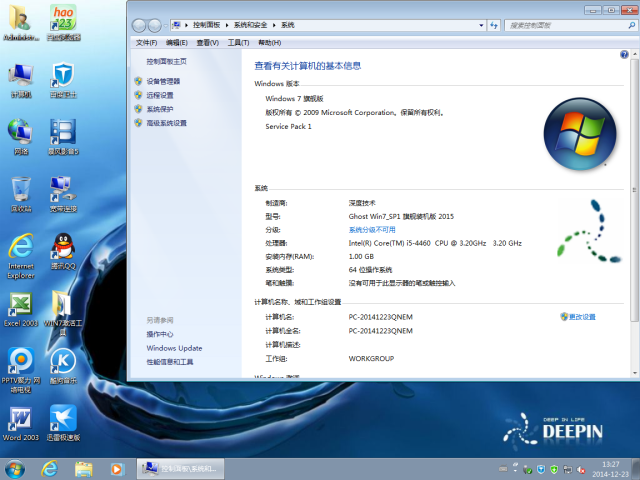Open the hao123 browser desktop shortcut
Viewport: 640px width, 480px height.
(x=63, y=22)
